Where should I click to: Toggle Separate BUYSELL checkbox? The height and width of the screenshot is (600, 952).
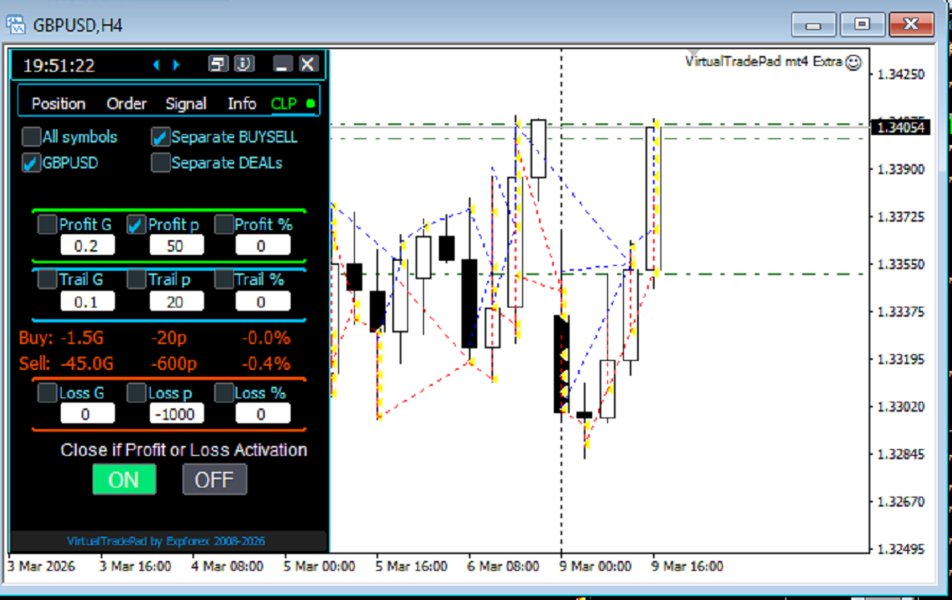tap(160, 137)
